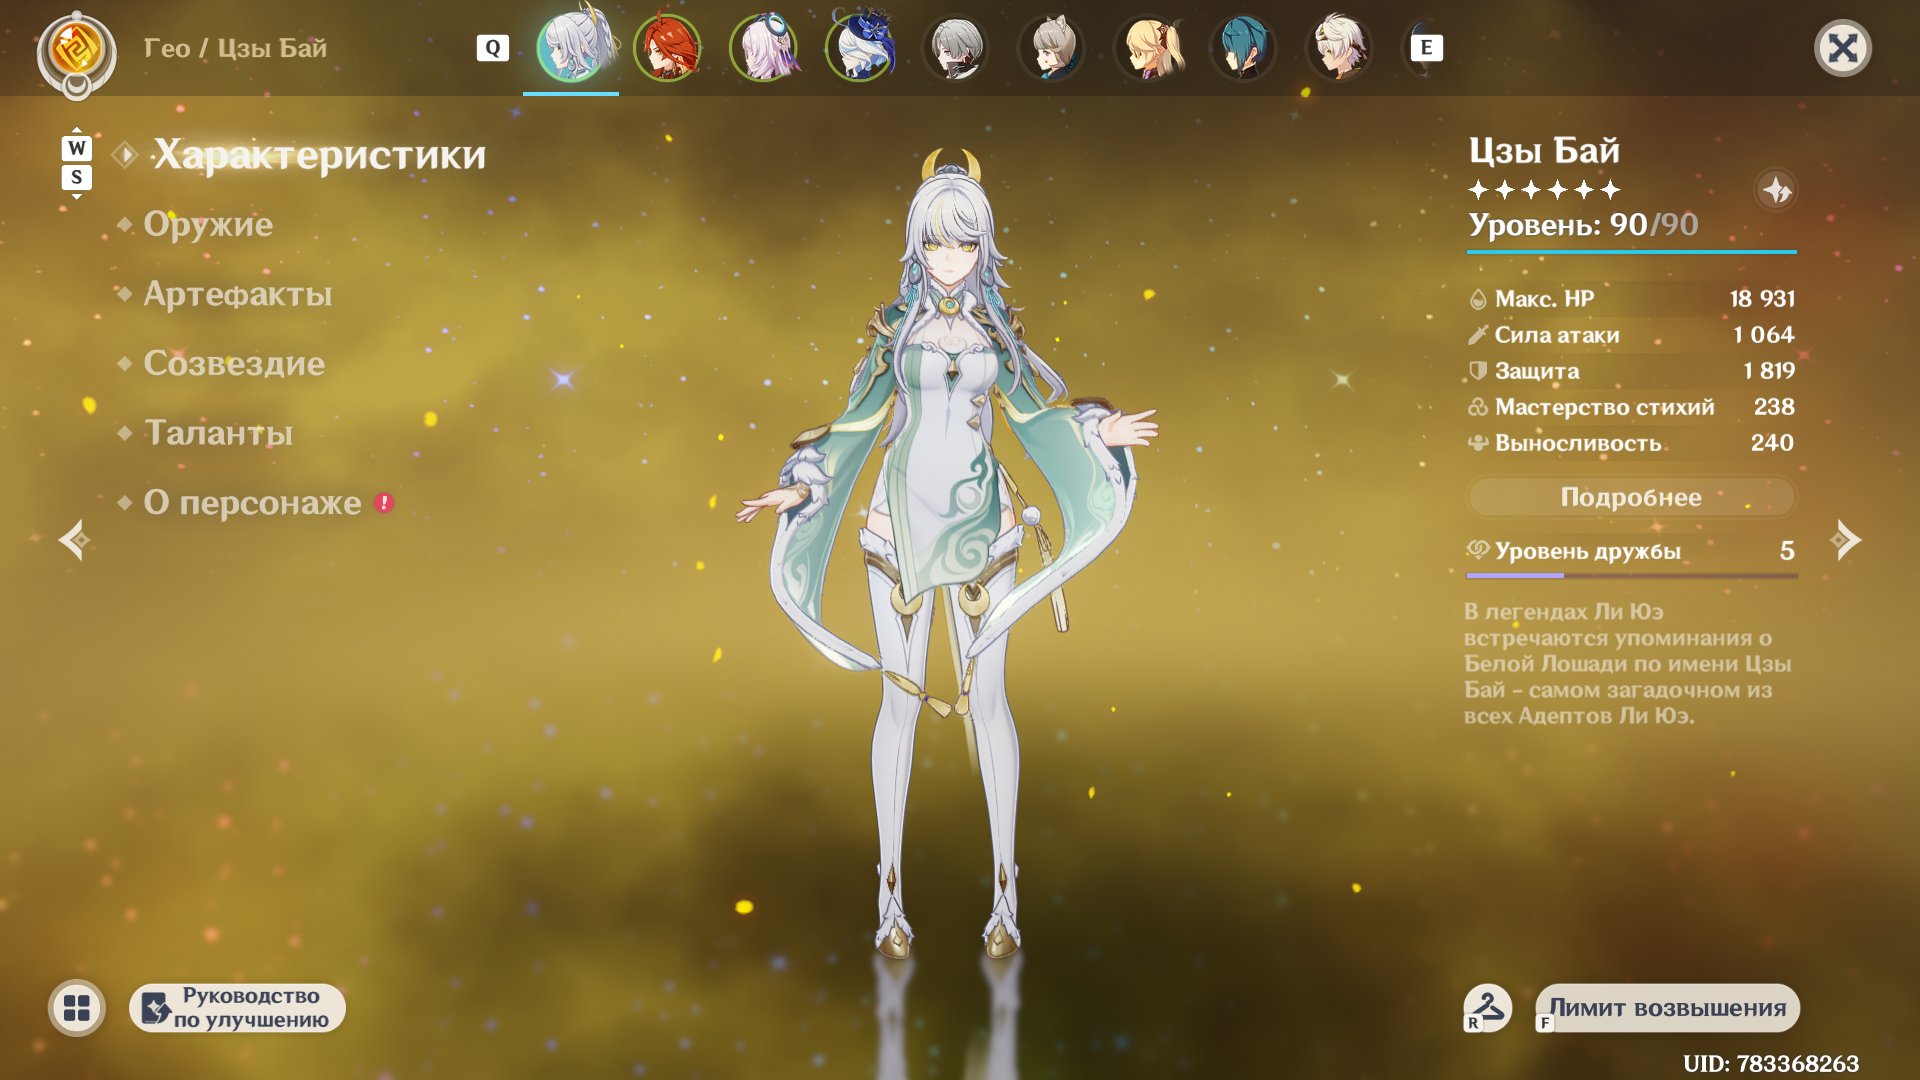Open the Характеристики section

(x=319, y=155)
